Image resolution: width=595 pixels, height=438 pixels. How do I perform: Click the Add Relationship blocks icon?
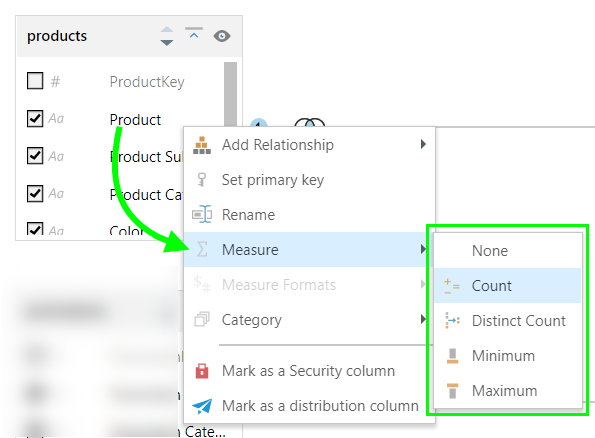point(201,145)
